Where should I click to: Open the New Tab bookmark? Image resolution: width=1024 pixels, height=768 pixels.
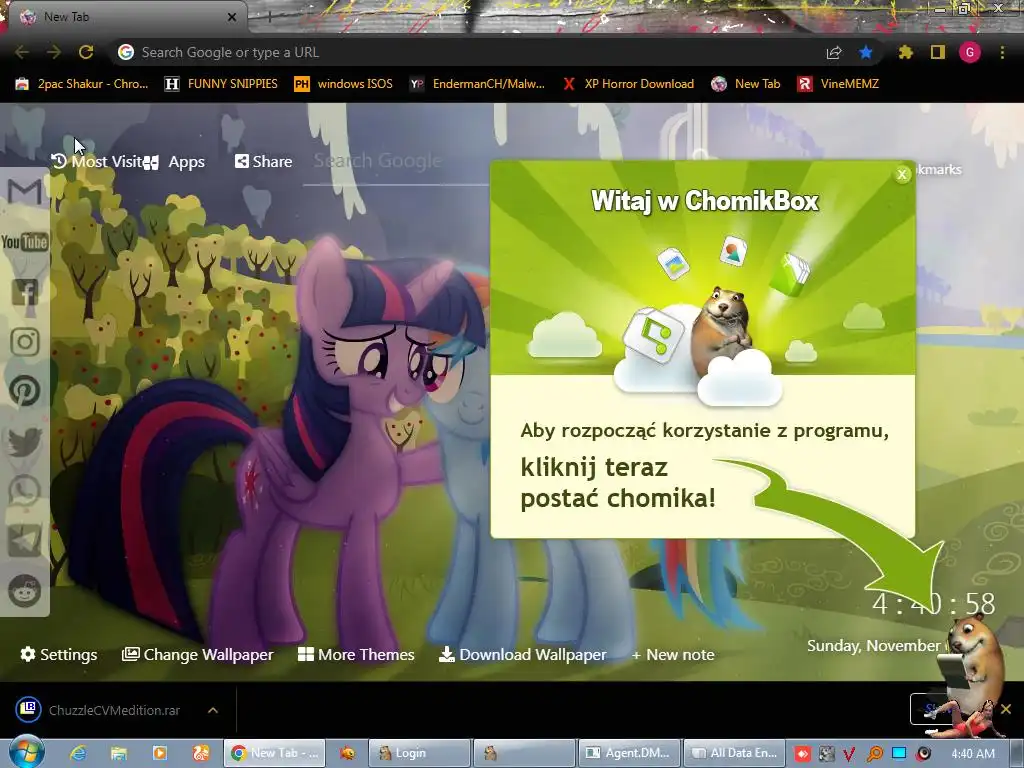click(x=746, y=84)
